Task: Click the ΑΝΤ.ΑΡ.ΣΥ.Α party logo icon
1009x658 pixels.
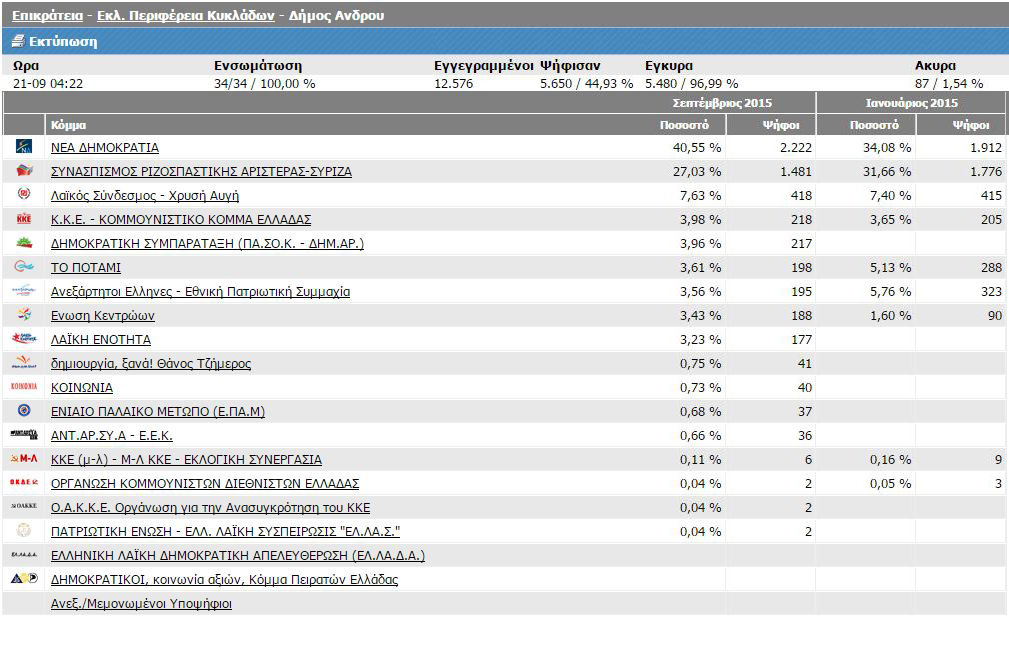Action: point(24,434)
